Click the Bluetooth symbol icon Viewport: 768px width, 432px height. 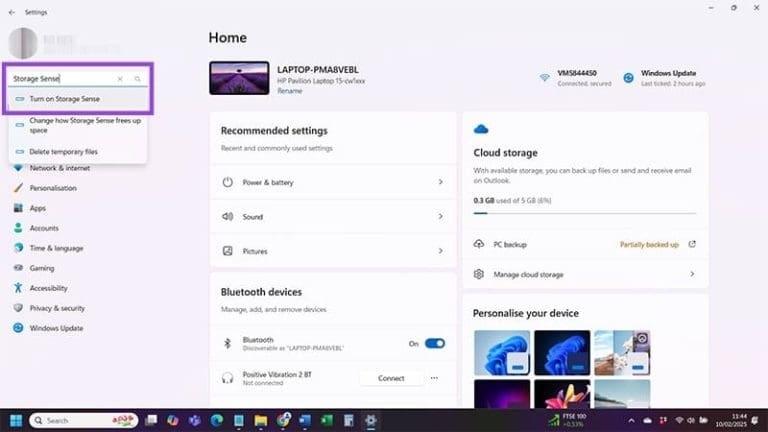[x=227, y=343]
